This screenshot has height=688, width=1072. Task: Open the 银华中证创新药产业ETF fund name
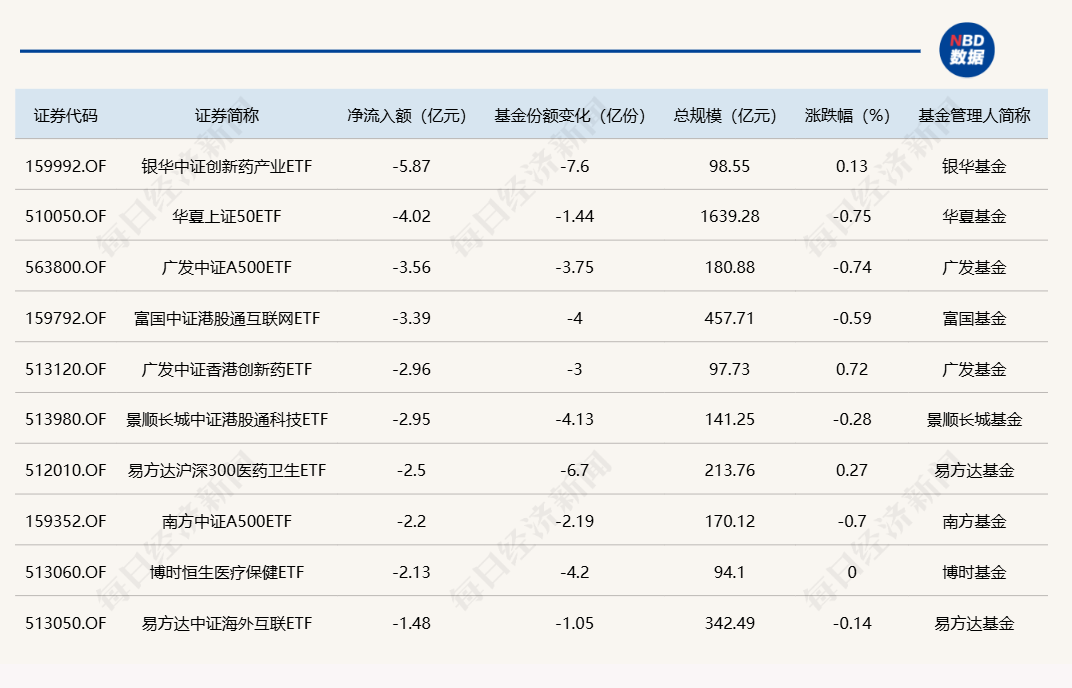(x=227, y=166)
